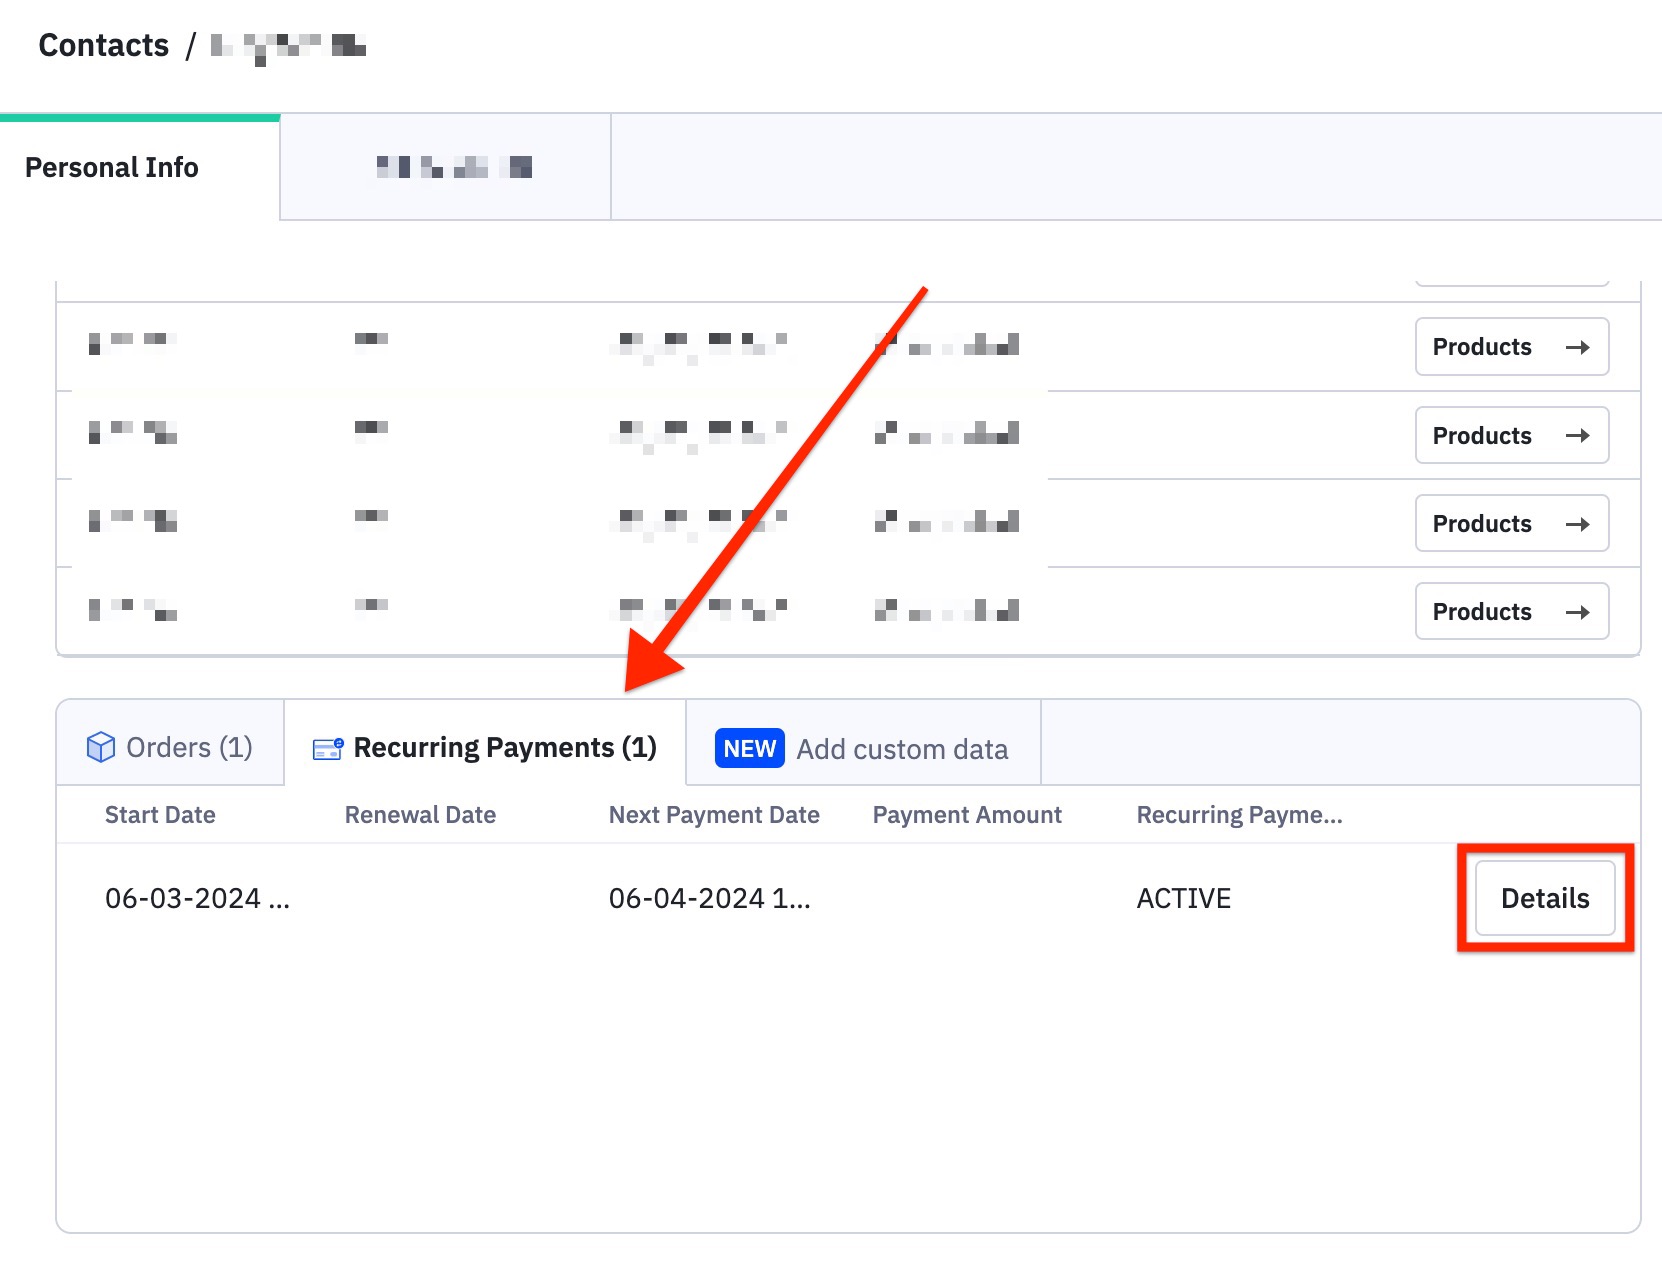Viewport: 1662px width, 1264px height.
Task: Click the Payment Amount column header
Action: click(x=966, y=814)
